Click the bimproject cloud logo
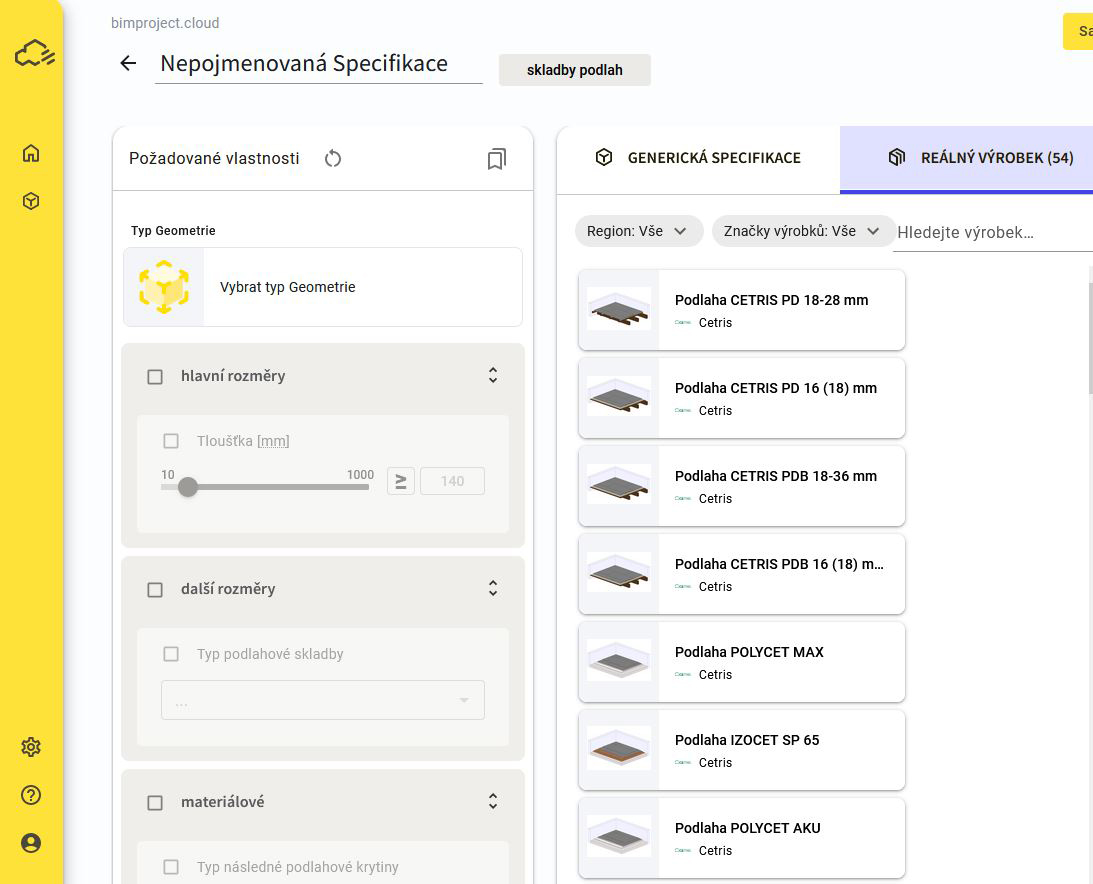 coord(34,53)
